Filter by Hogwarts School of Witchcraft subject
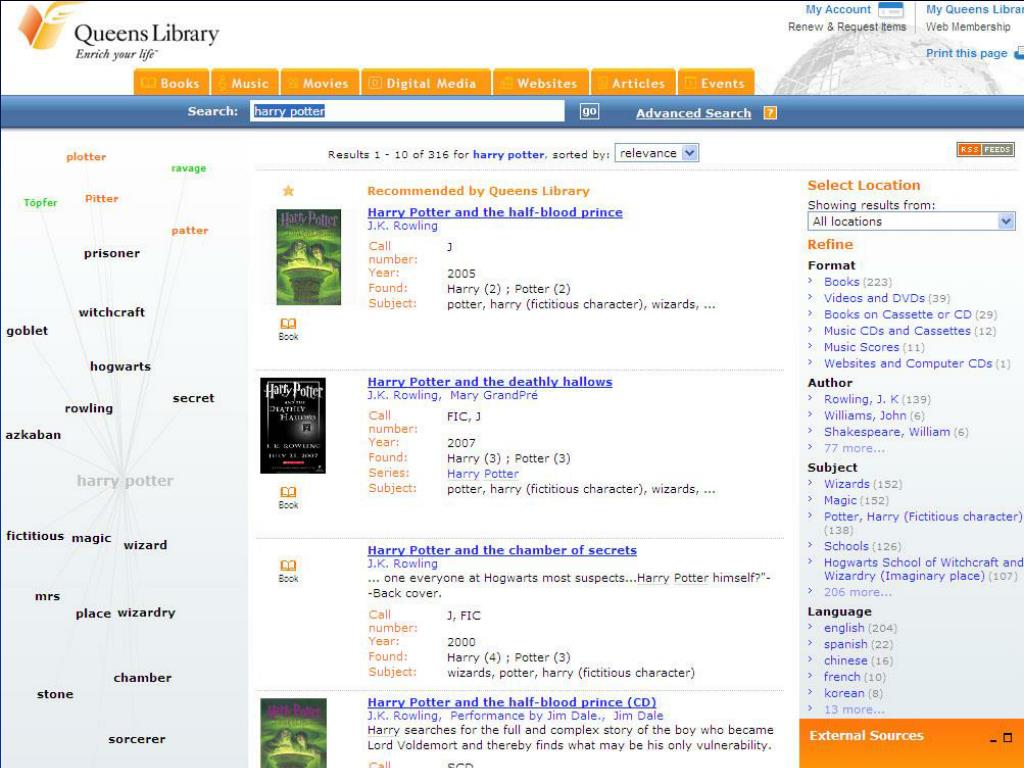1024x768 pixels. [x=923, y=569]
